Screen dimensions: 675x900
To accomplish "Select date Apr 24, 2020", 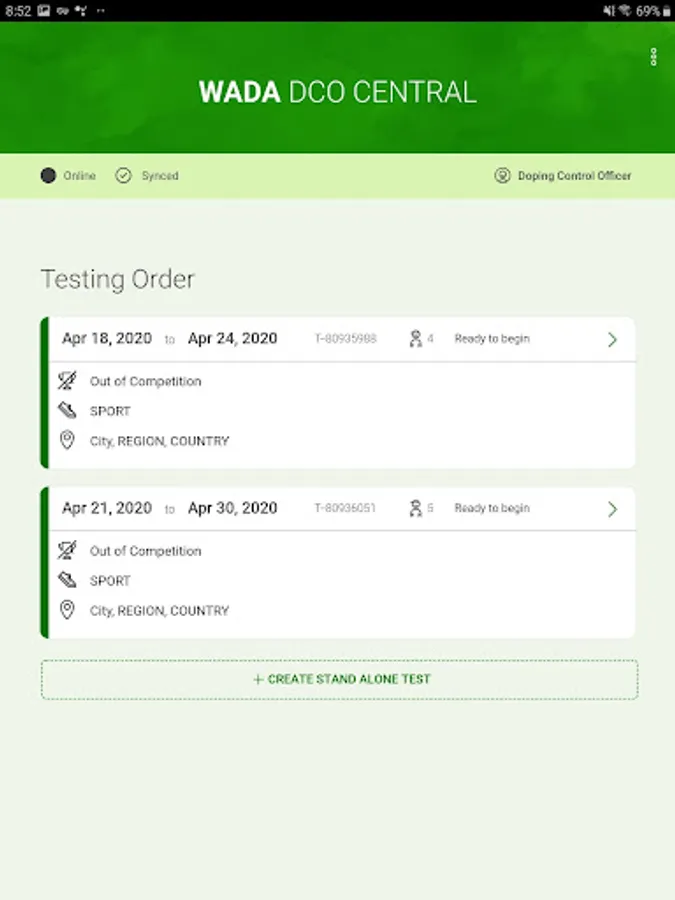I will tap(232, 339).
